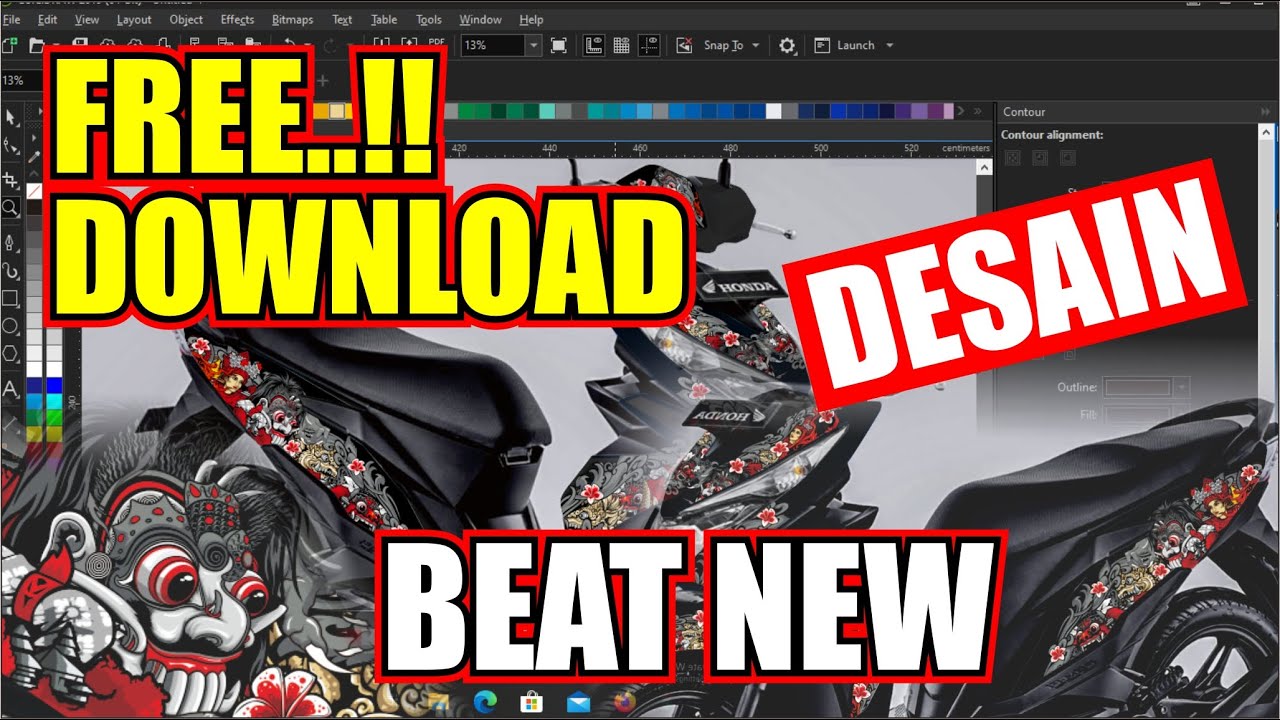Select the Text tool
Viewport: 1280px width, 720px height.
click(x=11, y=389)
